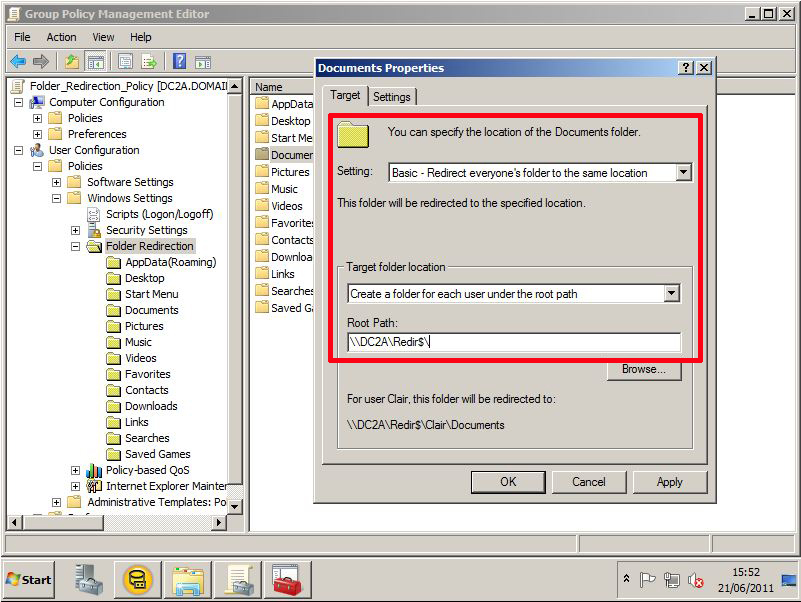Expand the Software Settings node
Image resolution: width=801 pixels, height=602 pixels.
(x=56, y=182)
